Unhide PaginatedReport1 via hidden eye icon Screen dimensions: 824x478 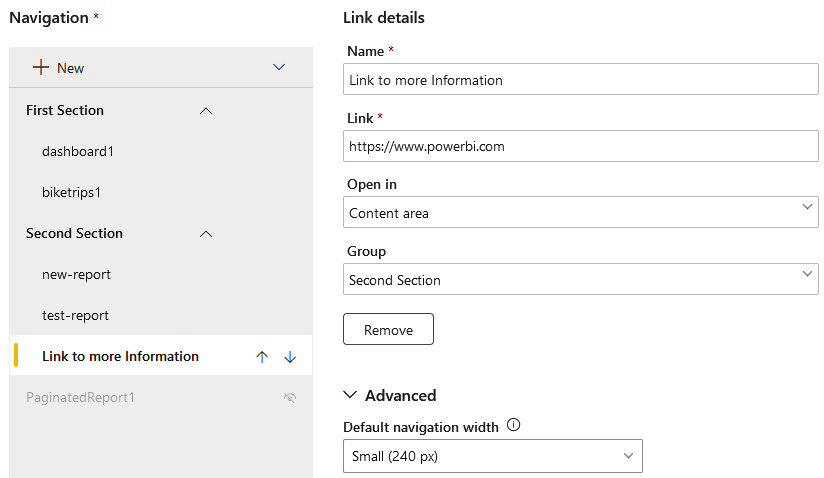[x=290, y=398]
